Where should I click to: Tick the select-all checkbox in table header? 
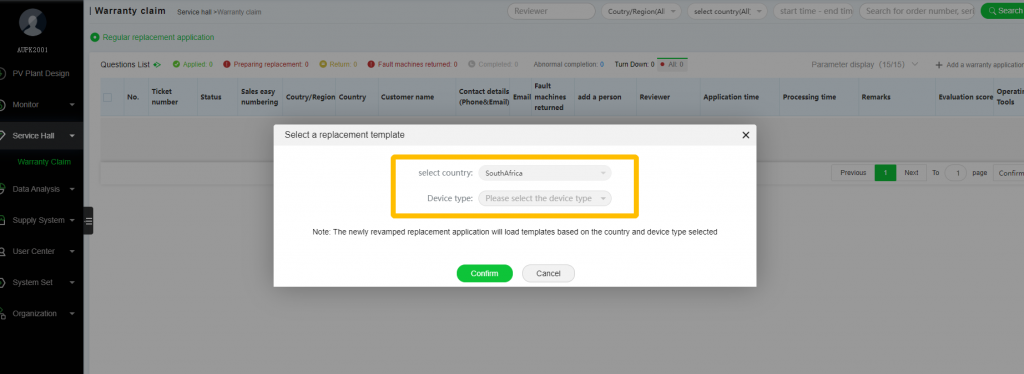coord(108,97)
